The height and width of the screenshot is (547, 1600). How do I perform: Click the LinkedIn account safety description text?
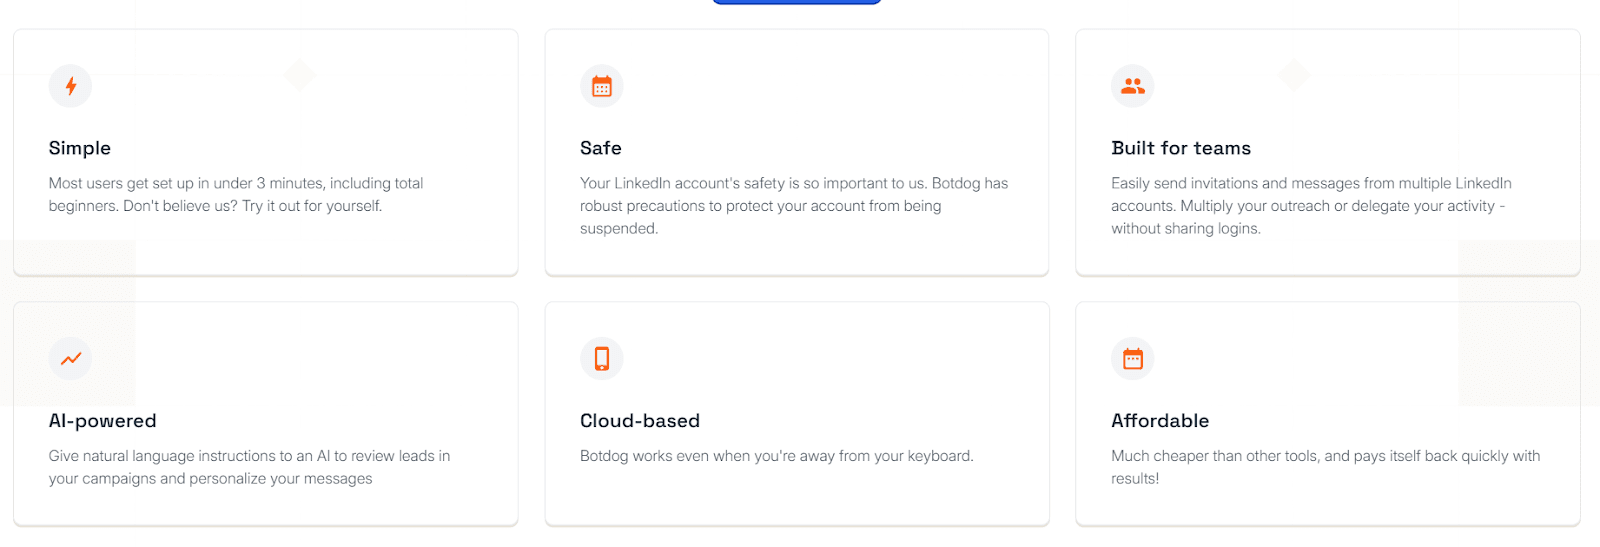pos(794,205)
